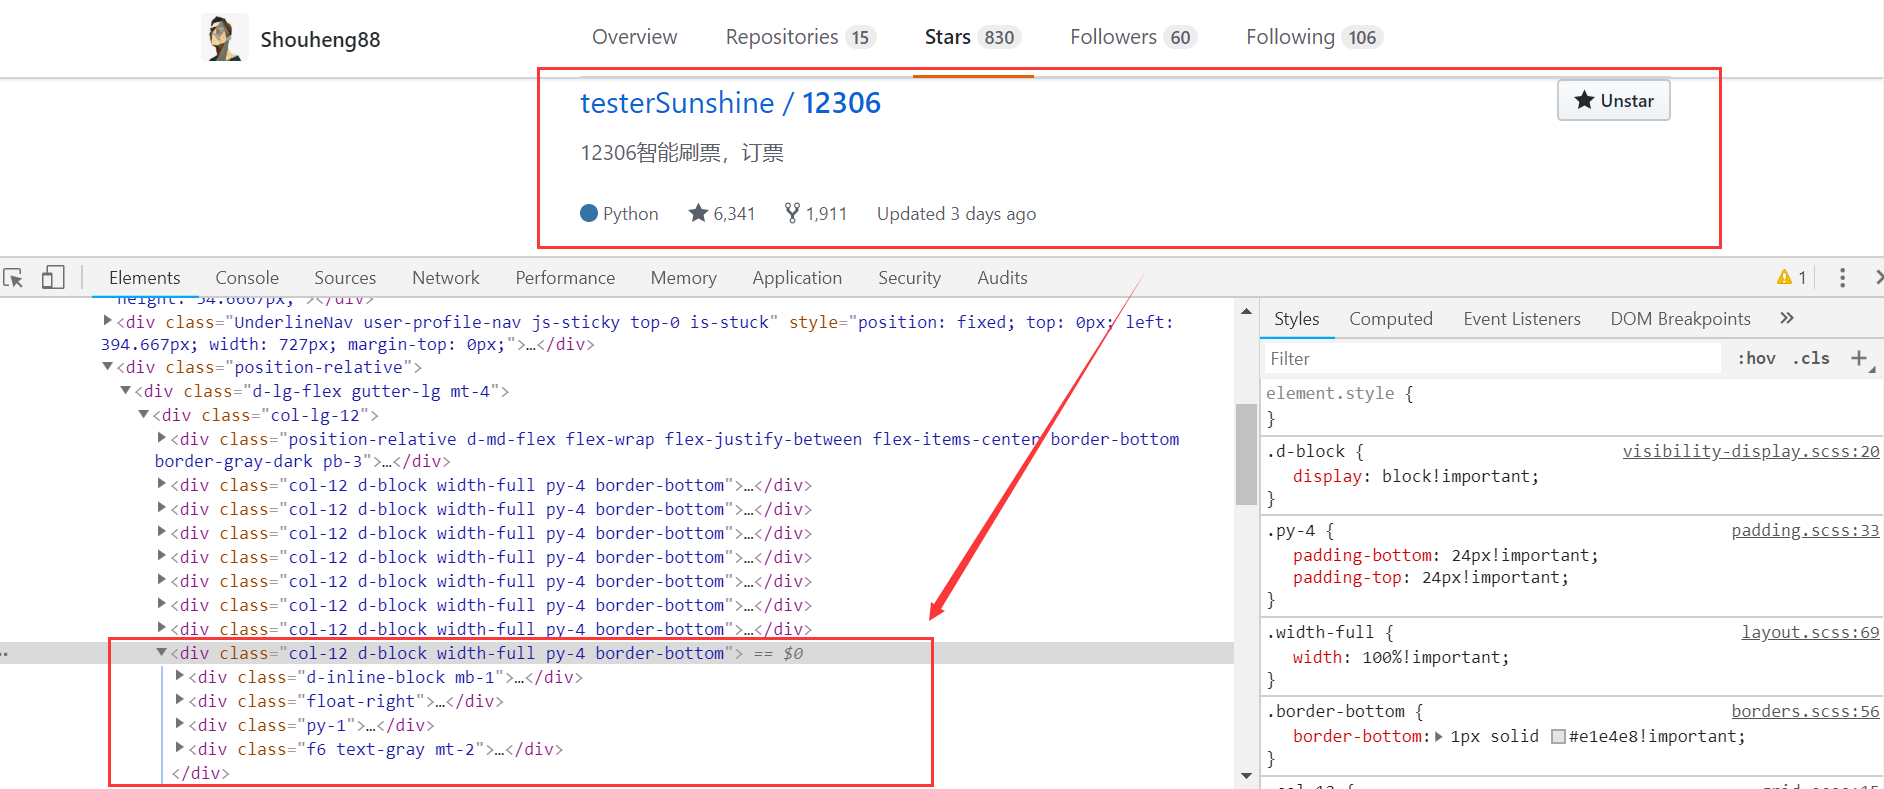Expand the border-bottom shorthand triangle
This screenshot has width=1884, height=789.
point(1438,736)
